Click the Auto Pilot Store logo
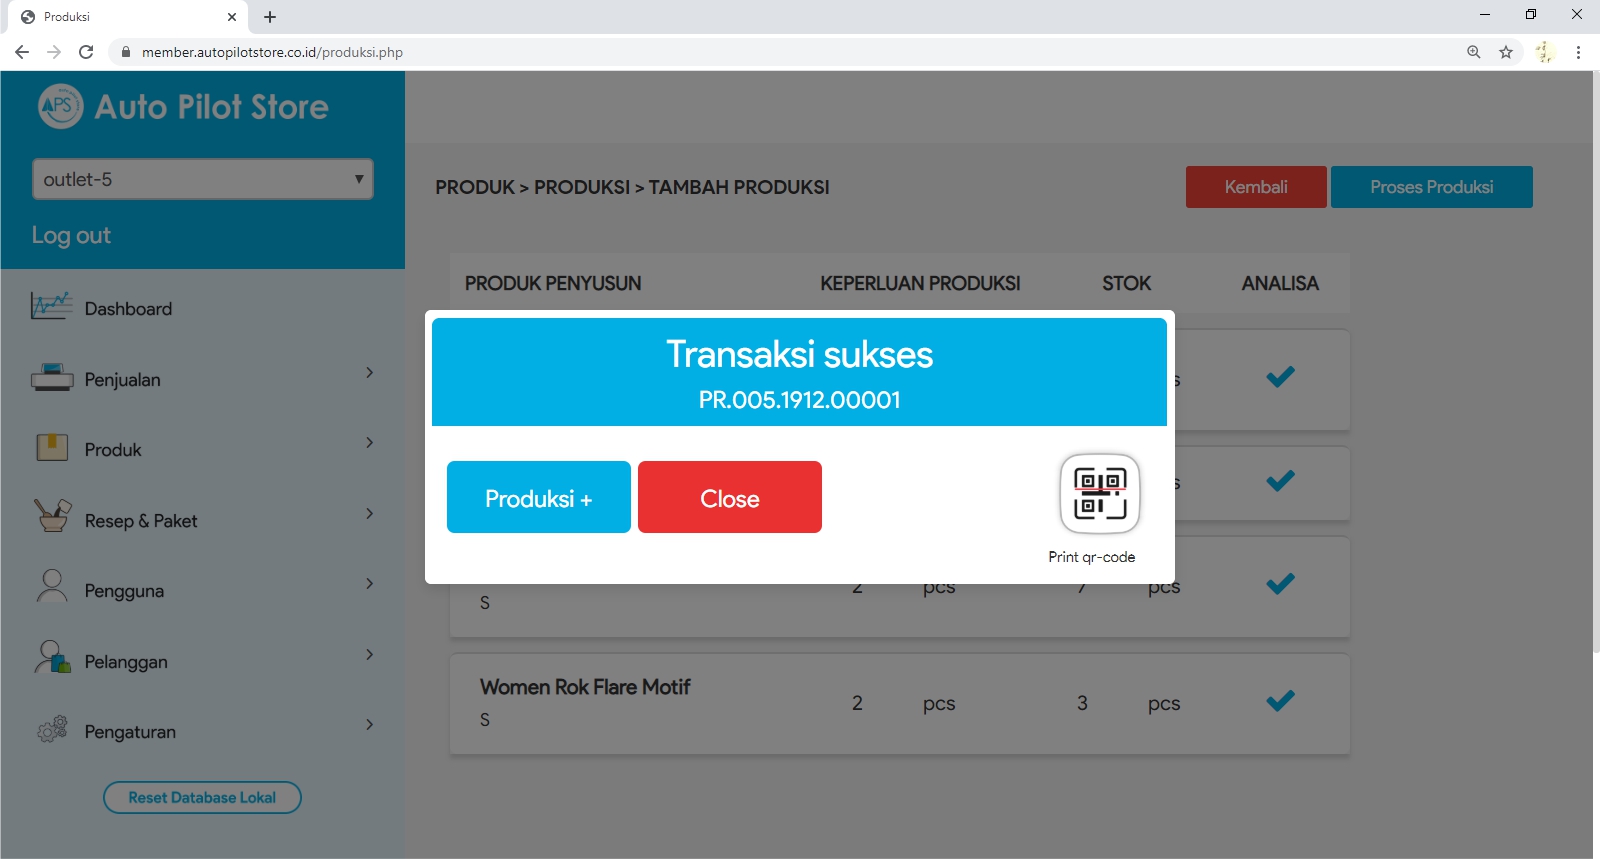This screenshot has height=859, width=1600. tap(60, 106)
